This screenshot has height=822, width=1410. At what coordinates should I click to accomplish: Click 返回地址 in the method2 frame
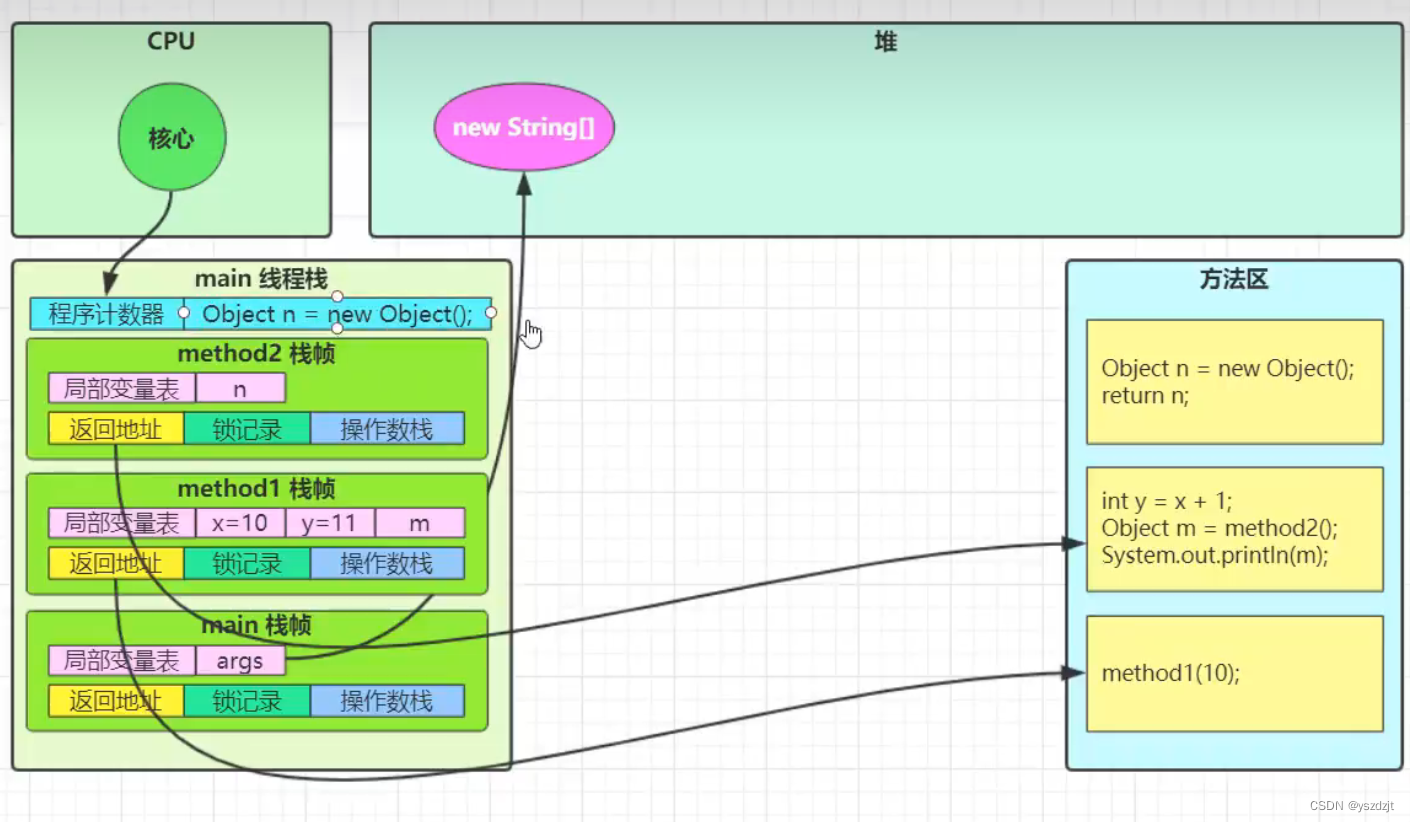click(x=116, y=429)
